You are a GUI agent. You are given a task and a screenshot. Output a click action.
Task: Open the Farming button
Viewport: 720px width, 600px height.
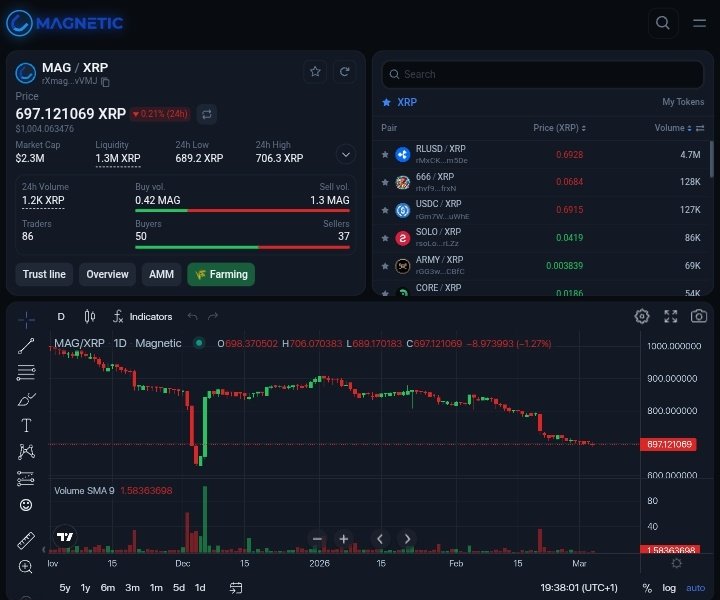(221, 275)
